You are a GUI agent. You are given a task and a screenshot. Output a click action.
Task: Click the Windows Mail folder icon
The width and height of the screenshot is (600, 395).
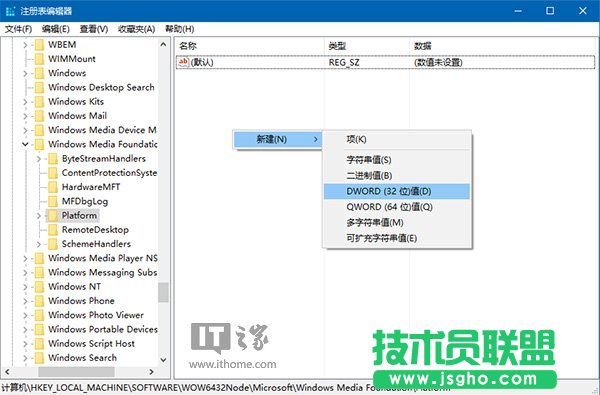click(x=39, y=116)
